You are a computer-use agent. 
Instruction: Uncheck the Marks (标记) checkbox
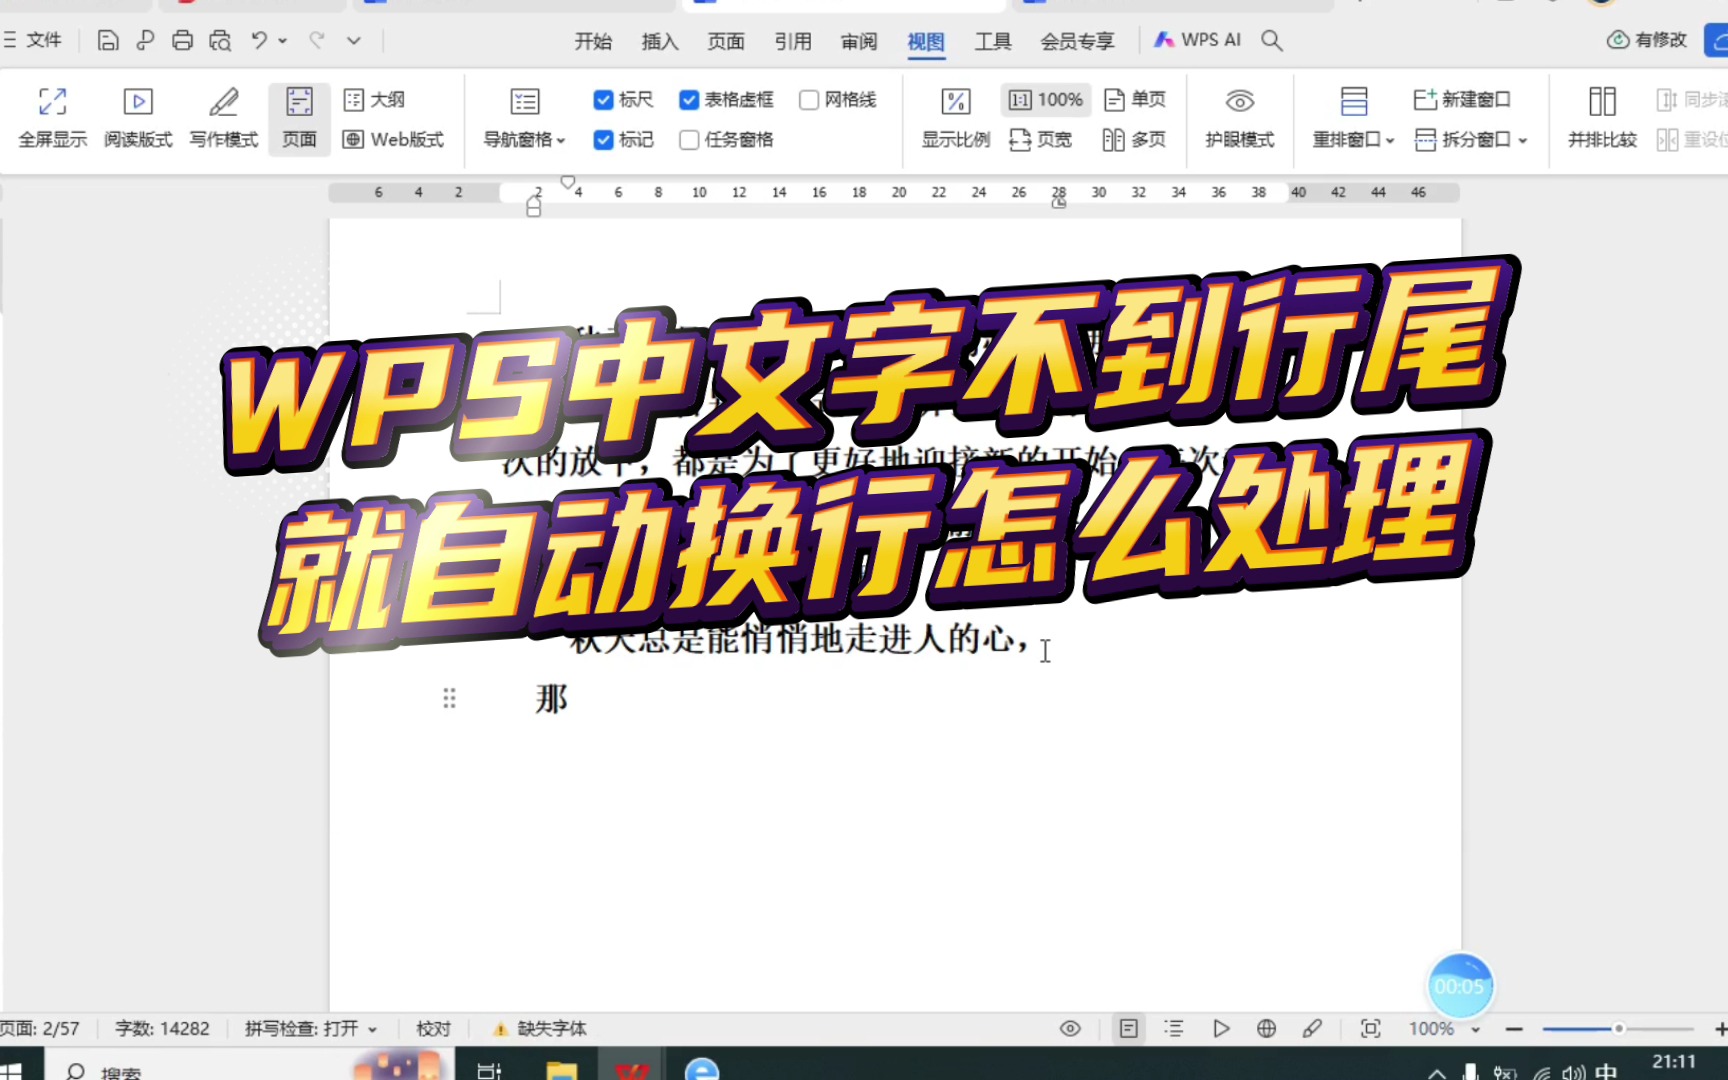pyautogui.click(x=603, y=140)
